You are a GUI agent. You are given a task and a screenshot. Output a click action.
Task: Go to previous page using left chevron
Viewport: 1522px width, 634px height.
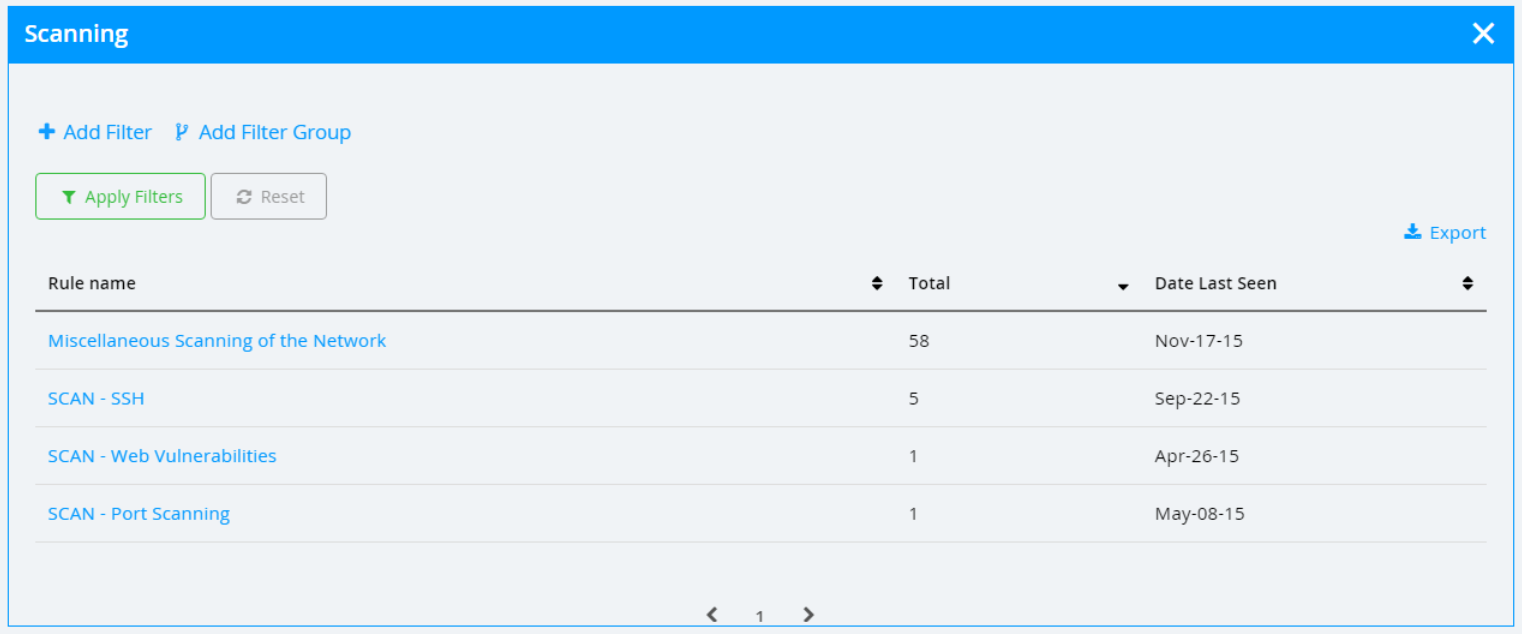(x=712, y=614)
